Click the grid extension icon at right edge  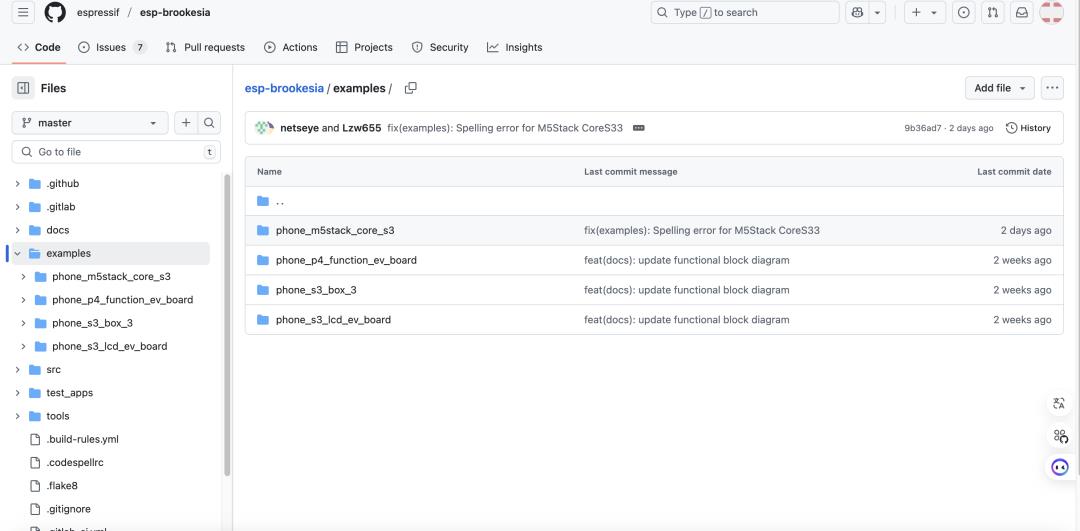pos(1059,435)
